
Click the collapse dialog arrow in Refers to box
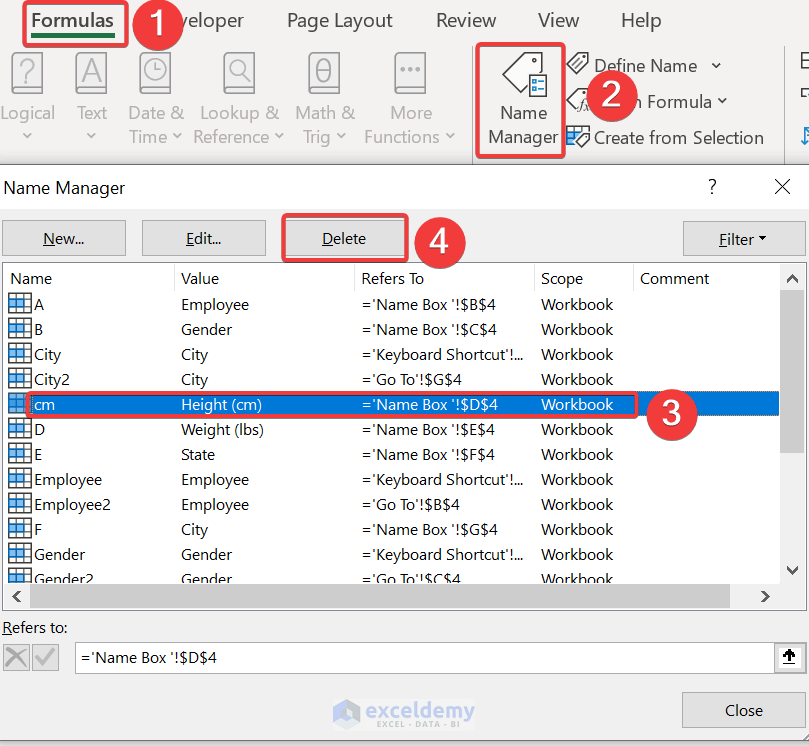789,657
